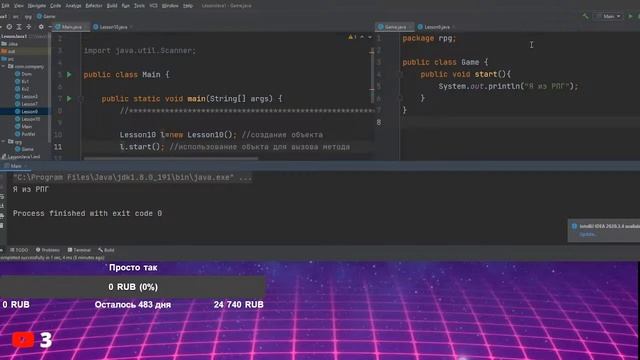Viewport: 640px width, 360px height.
Task: Open the Build menu
Action: point(112,6)
